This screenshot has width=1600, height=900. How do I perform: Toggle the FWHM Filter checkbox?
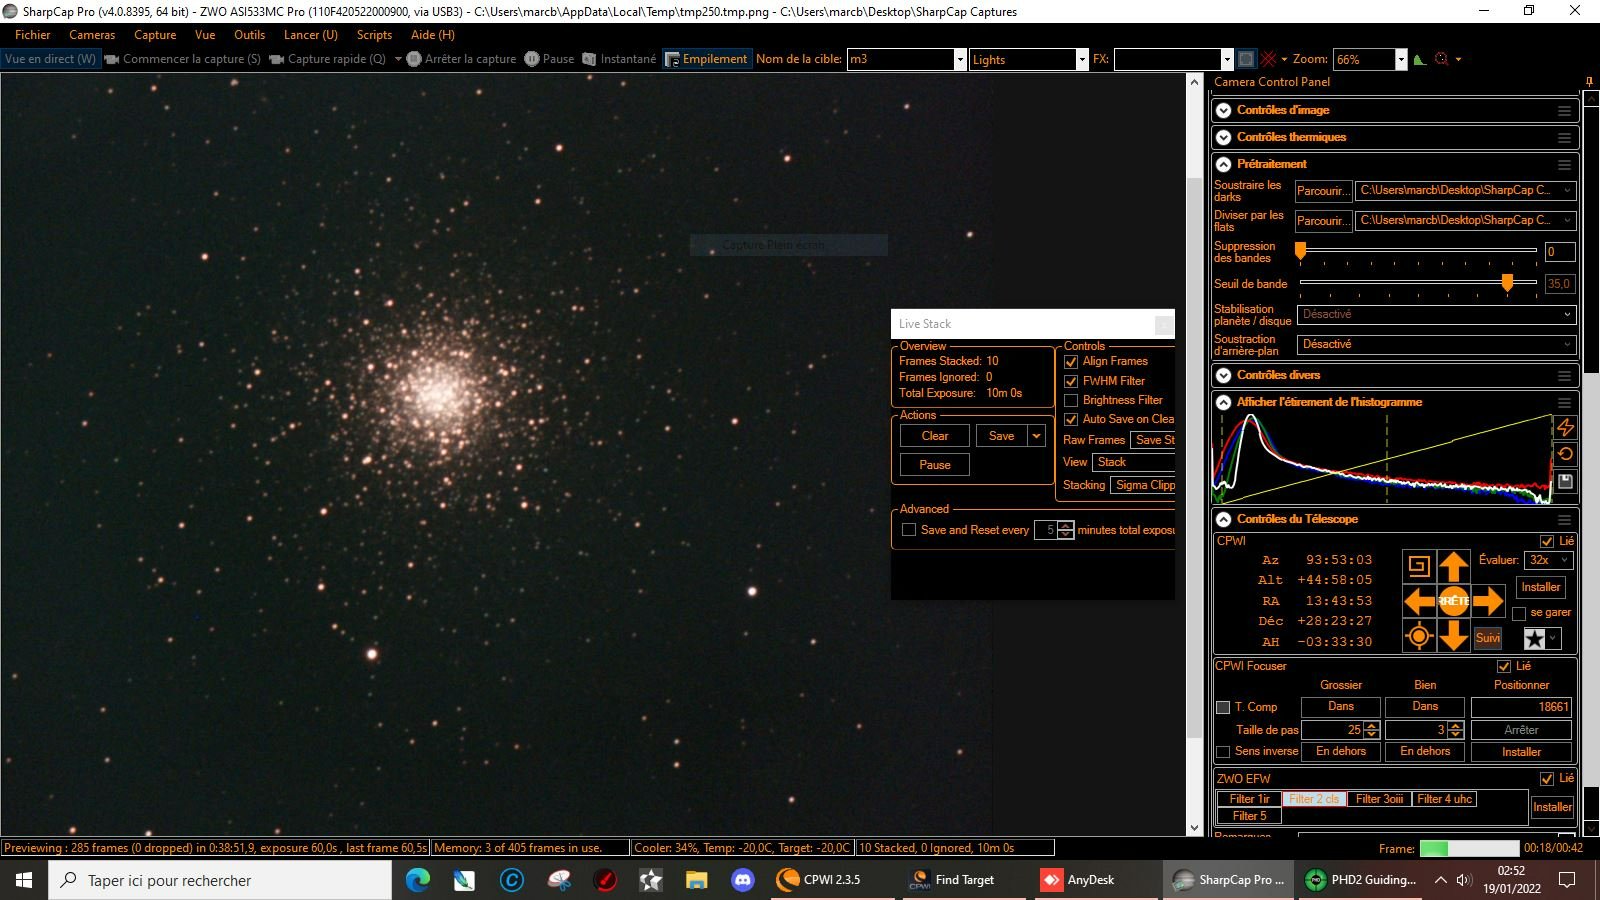point(1071,381)
